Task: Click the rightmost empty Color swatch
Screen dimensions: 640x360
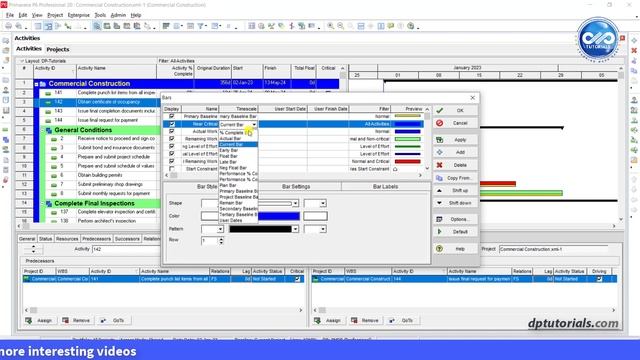Action: point(315,216)
